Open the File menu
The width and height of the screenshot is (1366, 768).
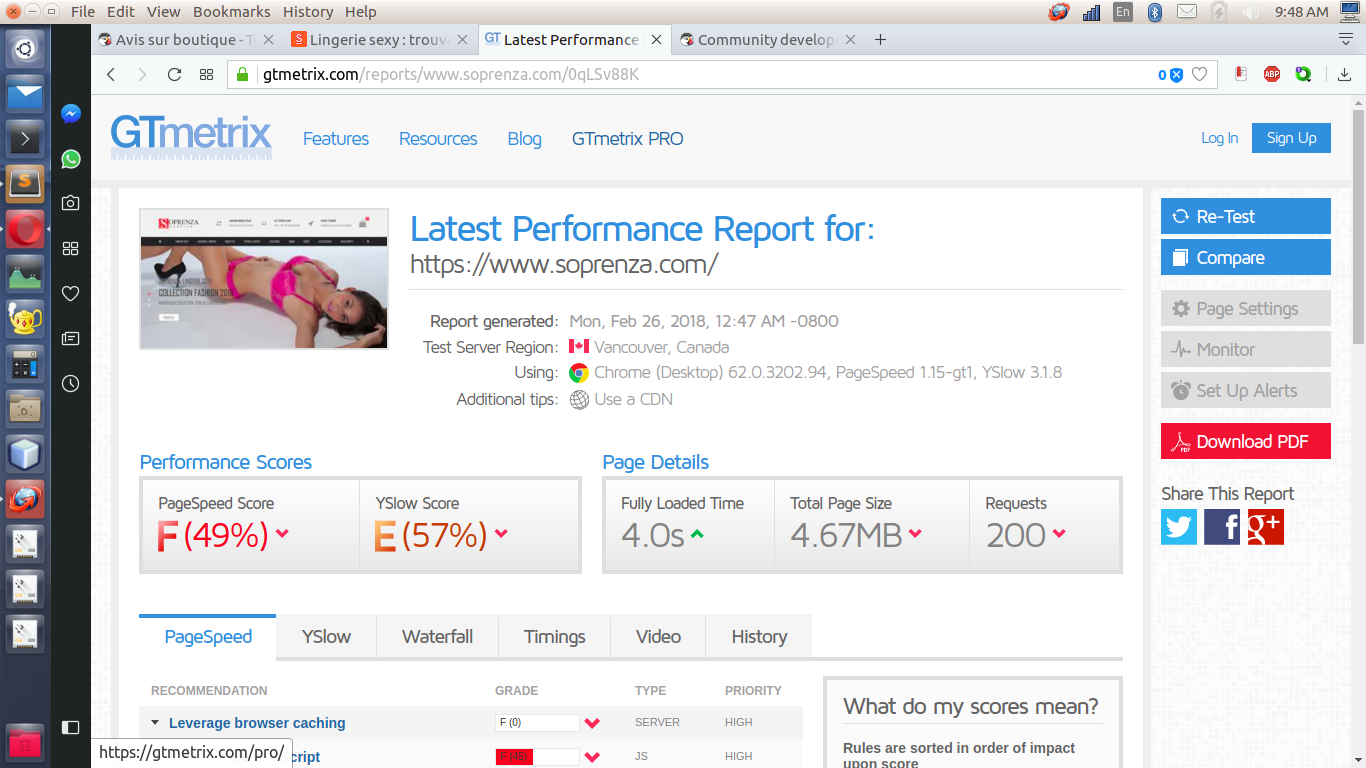(x=83, y=12)
